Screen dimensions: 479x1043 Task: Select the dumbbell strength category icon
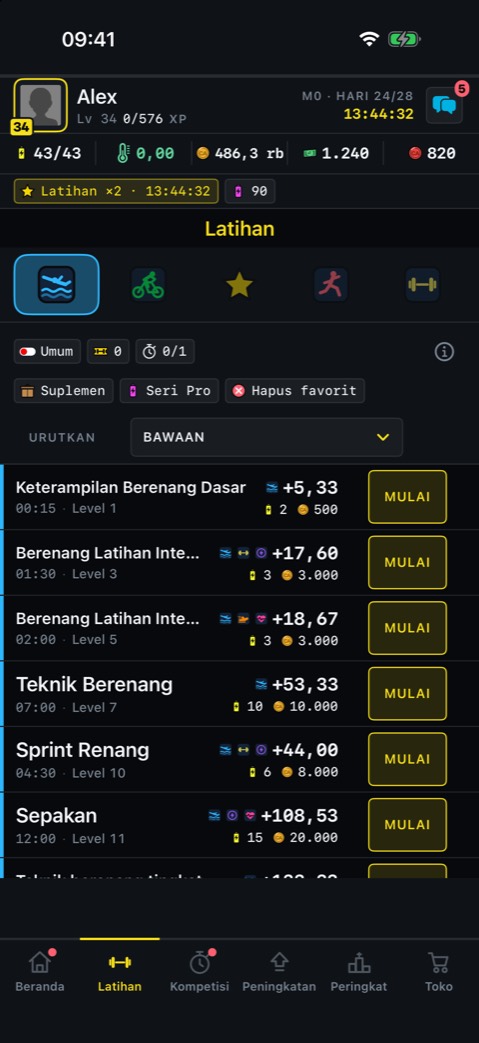coord(422,285)
